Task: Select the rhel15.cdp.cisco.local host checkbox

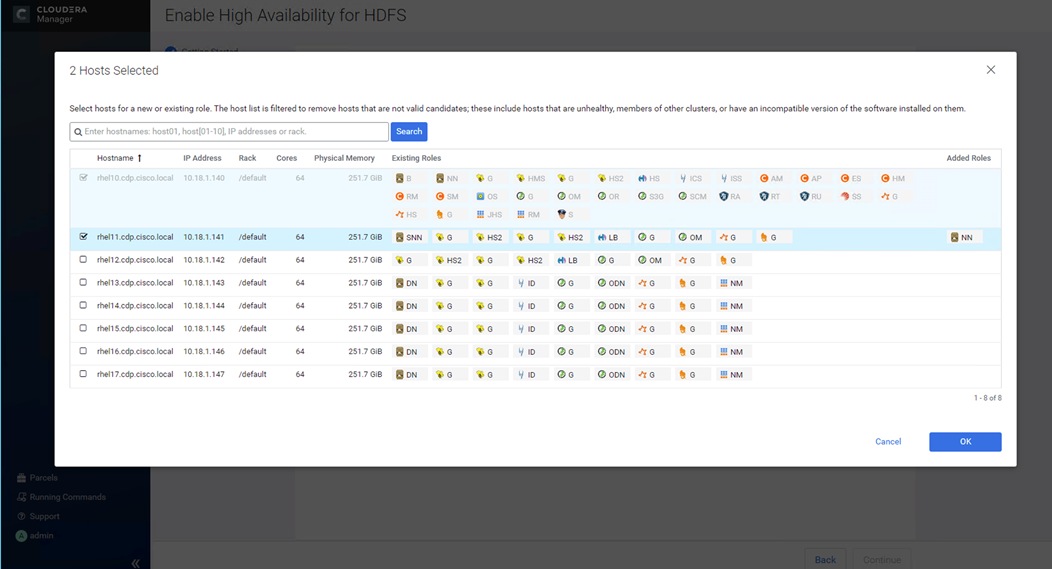Action: coord(83,328)
